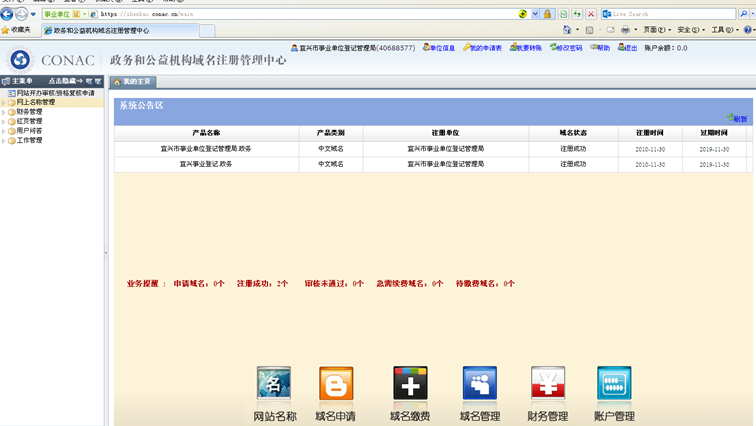Click the 财务管理 yen icon

pyautogui.click(x=548, y=383)
